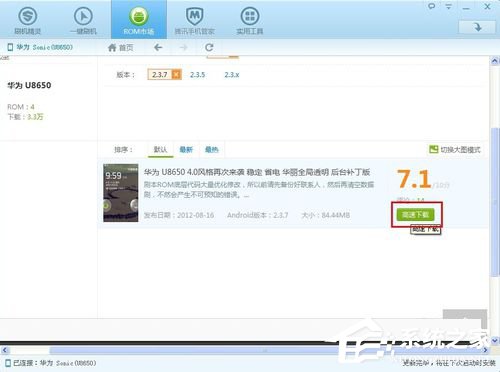Navigate forward with the right arrow

tap(183, 48)
